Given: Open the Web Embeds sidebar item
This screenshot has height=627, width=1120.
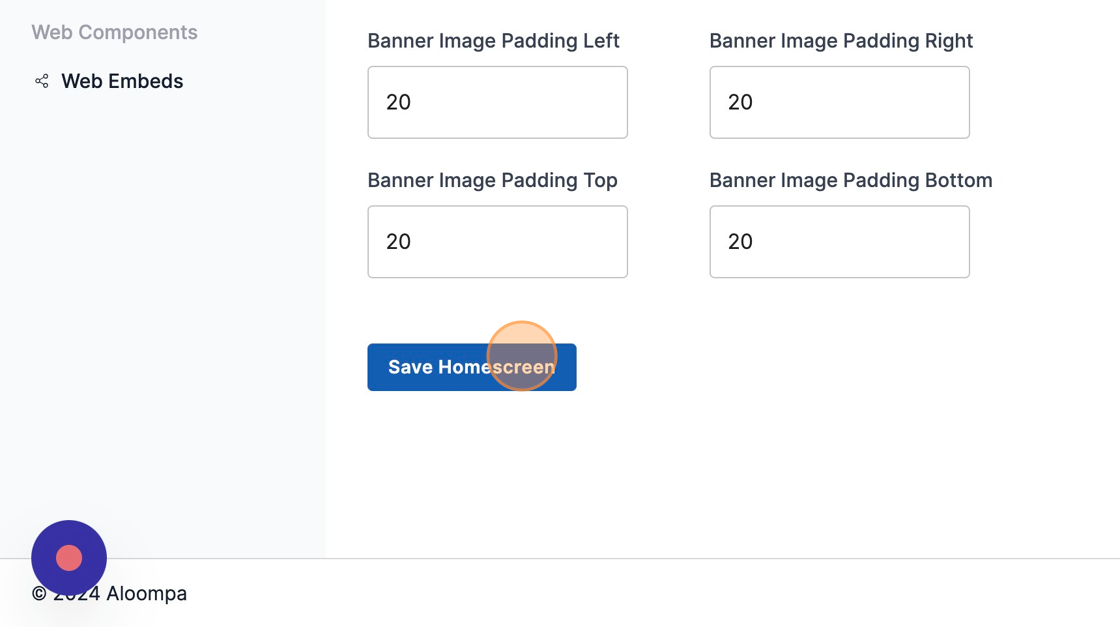Looking at the screenshot, I should click(122, 81).
